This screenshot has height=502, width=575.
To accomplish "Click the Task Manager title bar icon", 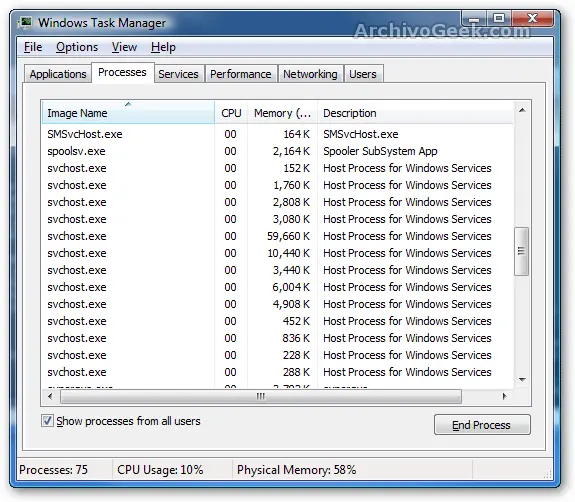I will tap(26, 22).
